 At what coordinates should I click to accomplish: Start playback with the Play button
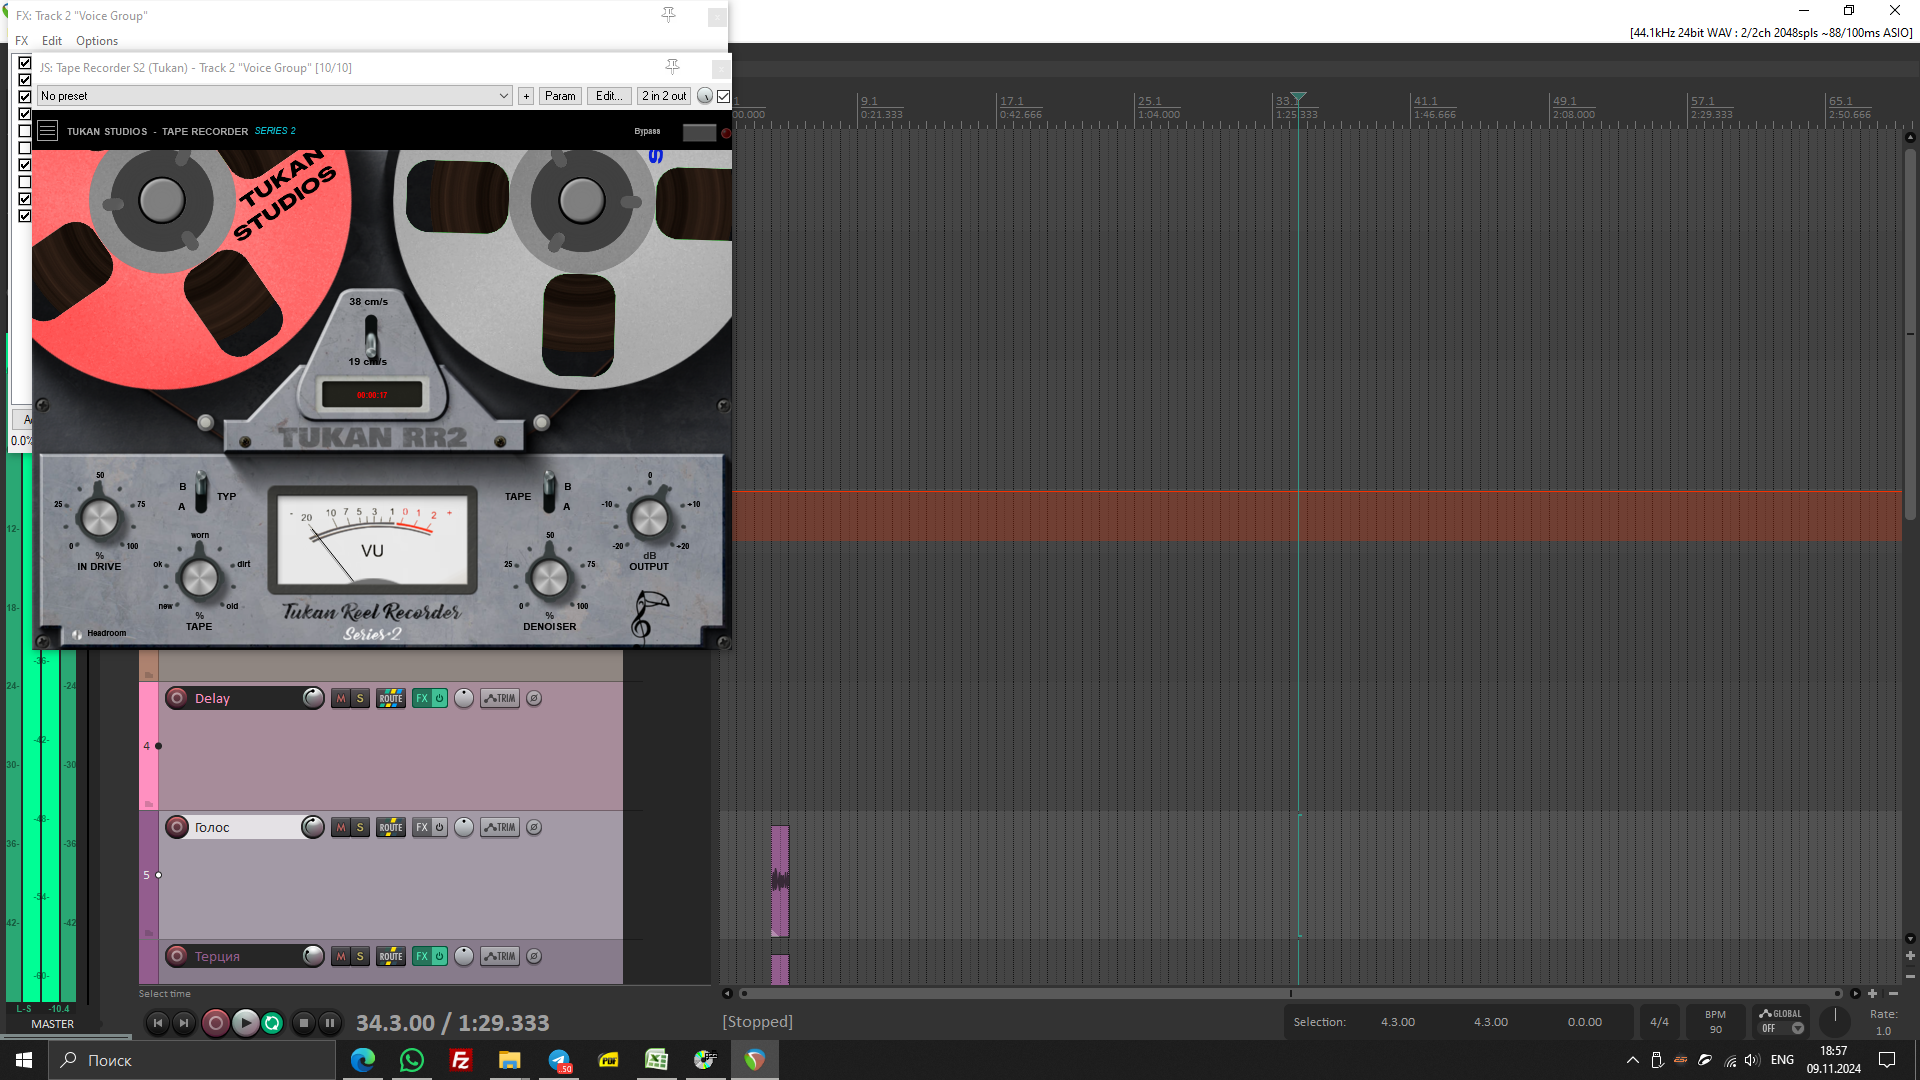pyautogui.click(x=245, y=1023)
